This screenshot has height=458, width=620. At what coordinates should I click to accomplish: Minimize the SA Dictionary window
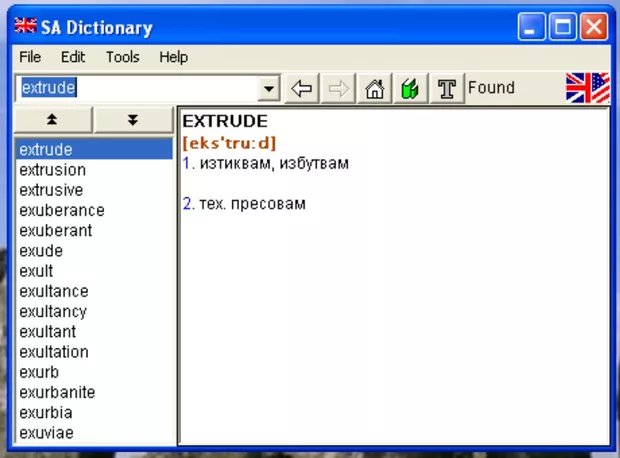(x=531, y=27)
